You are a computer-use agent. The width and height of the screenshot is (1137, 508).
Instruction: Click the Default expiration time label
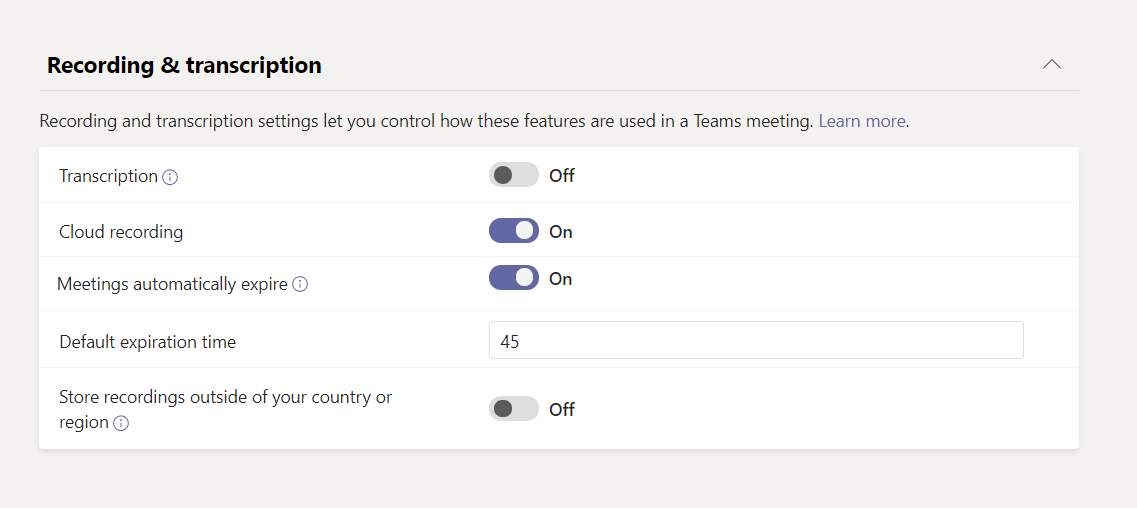click(147, 342)
